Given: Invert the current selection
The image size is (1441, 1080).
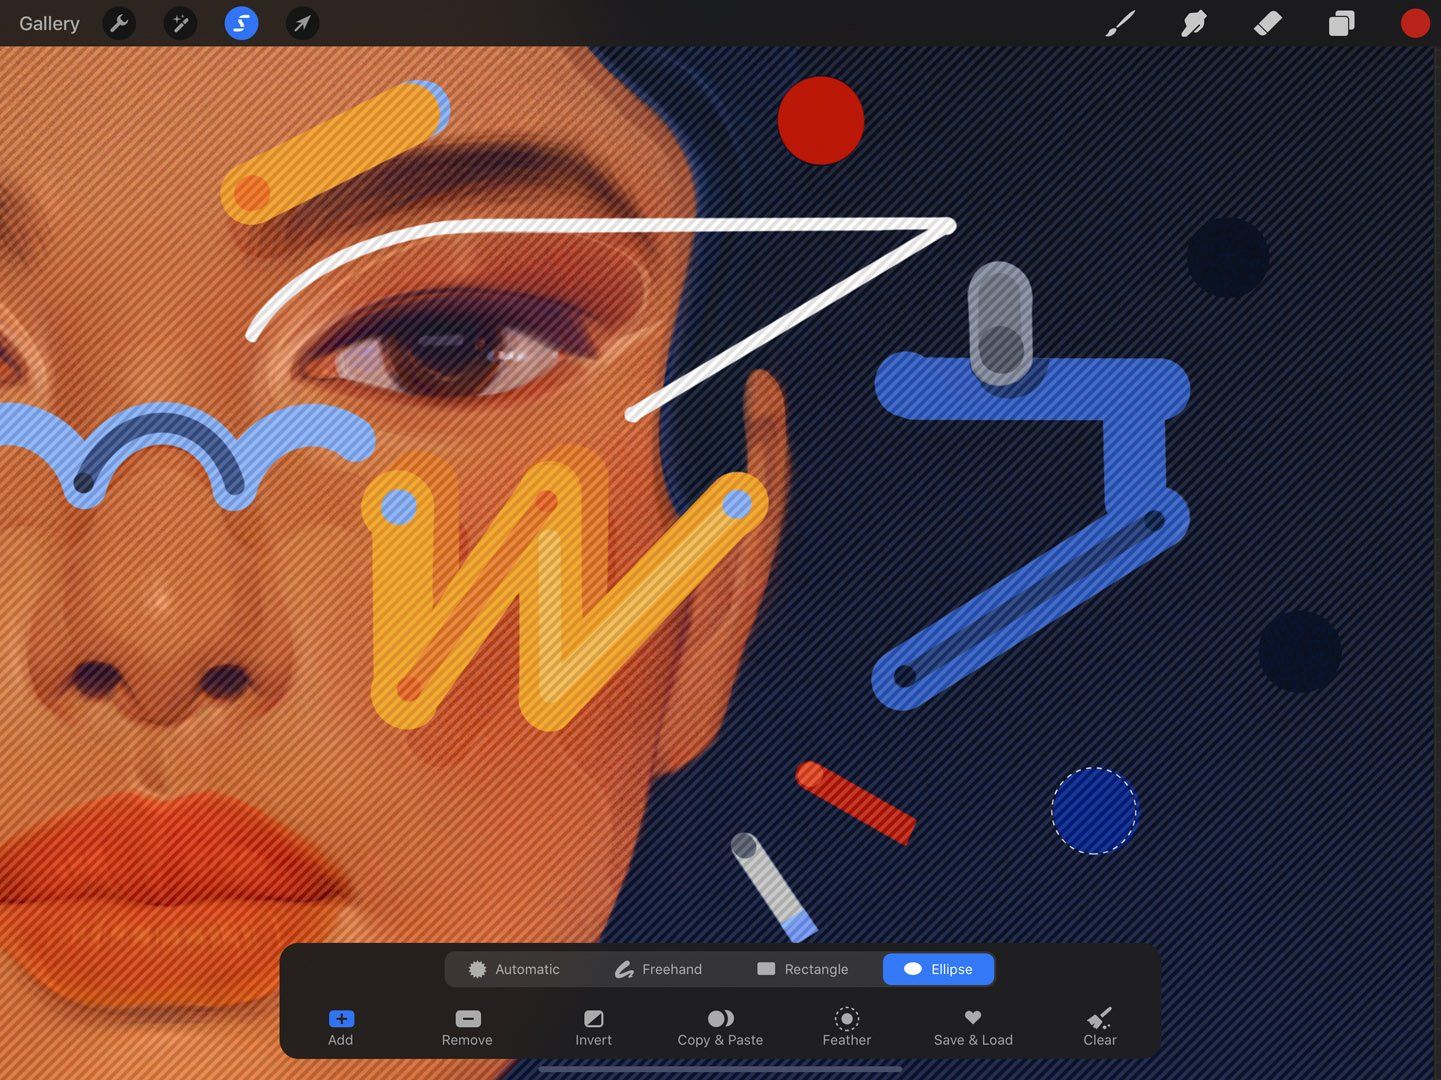Looking at the screenshot, I should pyautogui.click(x=593, y=1027).
